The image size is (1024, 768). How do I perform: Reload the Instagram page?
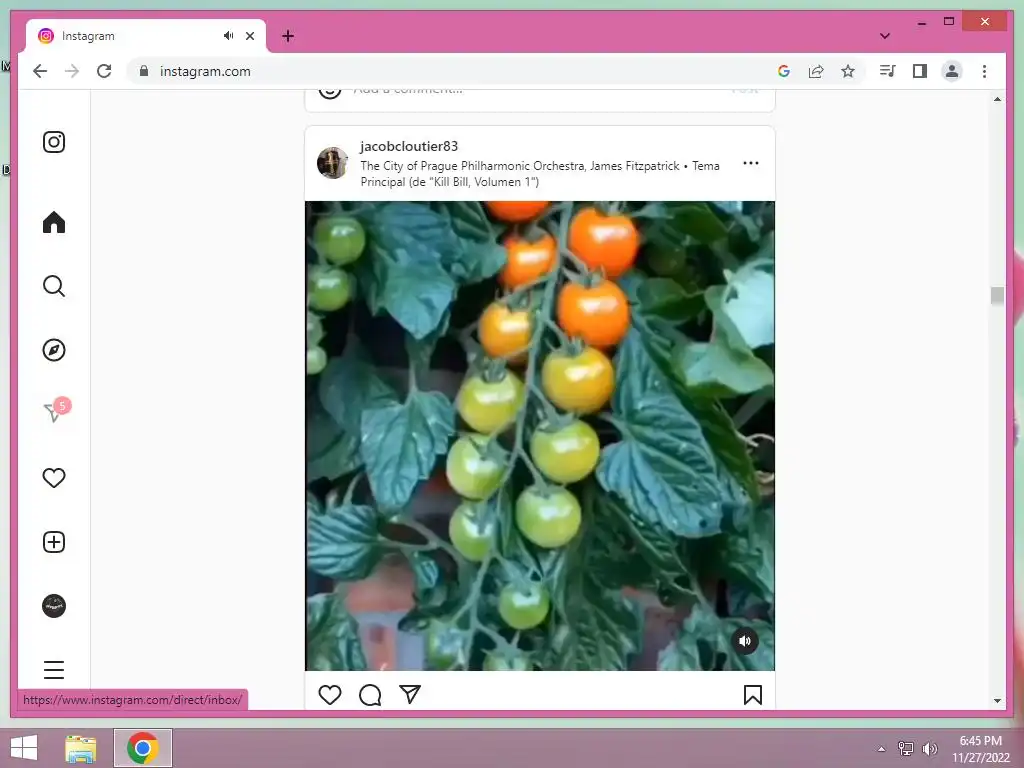[104, 71]
